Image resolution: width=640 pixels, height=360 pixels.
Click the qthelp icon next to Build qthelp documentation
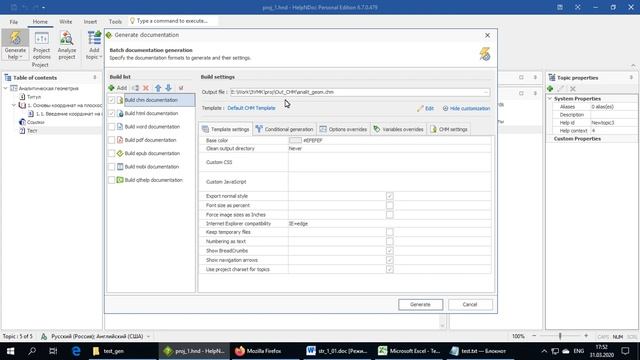(120, 180)
